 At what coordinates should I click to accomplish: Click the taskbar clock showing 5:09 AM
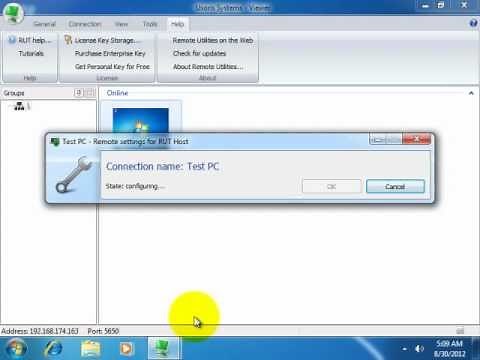pyautogui.click(x=449, y=349)
